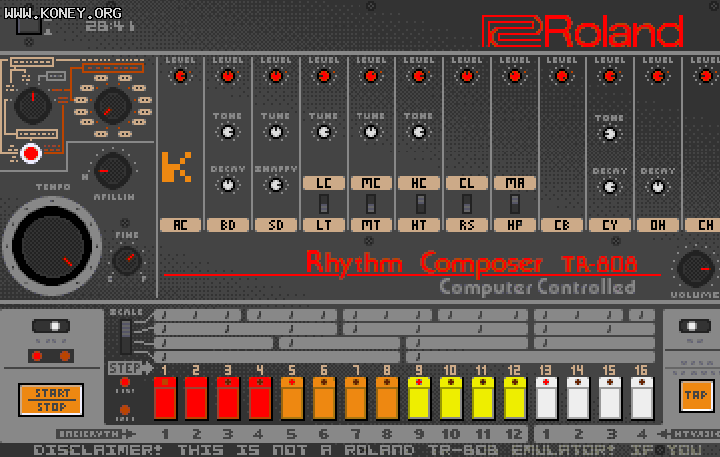
Task: Click the CY Decay knob
Action: (x=610, y=187)
